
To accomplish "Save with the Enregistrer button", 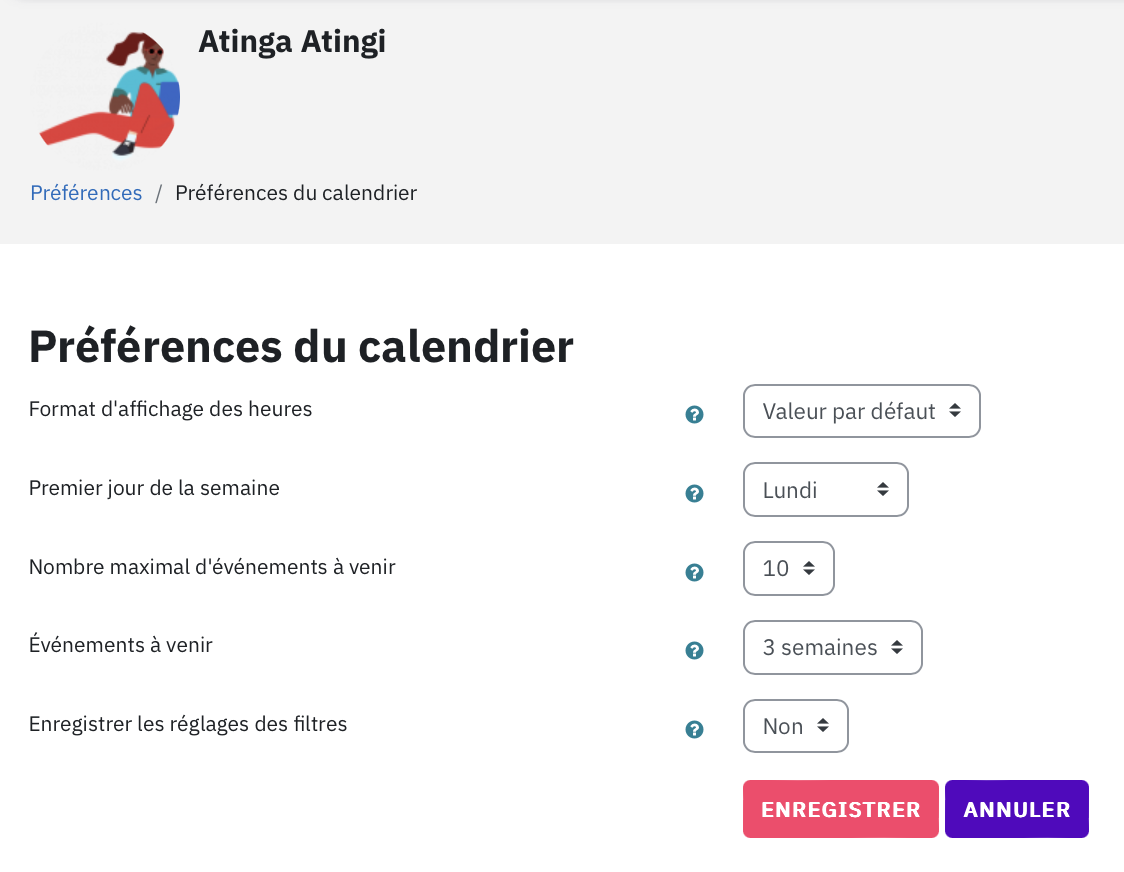I will (840, 809).
